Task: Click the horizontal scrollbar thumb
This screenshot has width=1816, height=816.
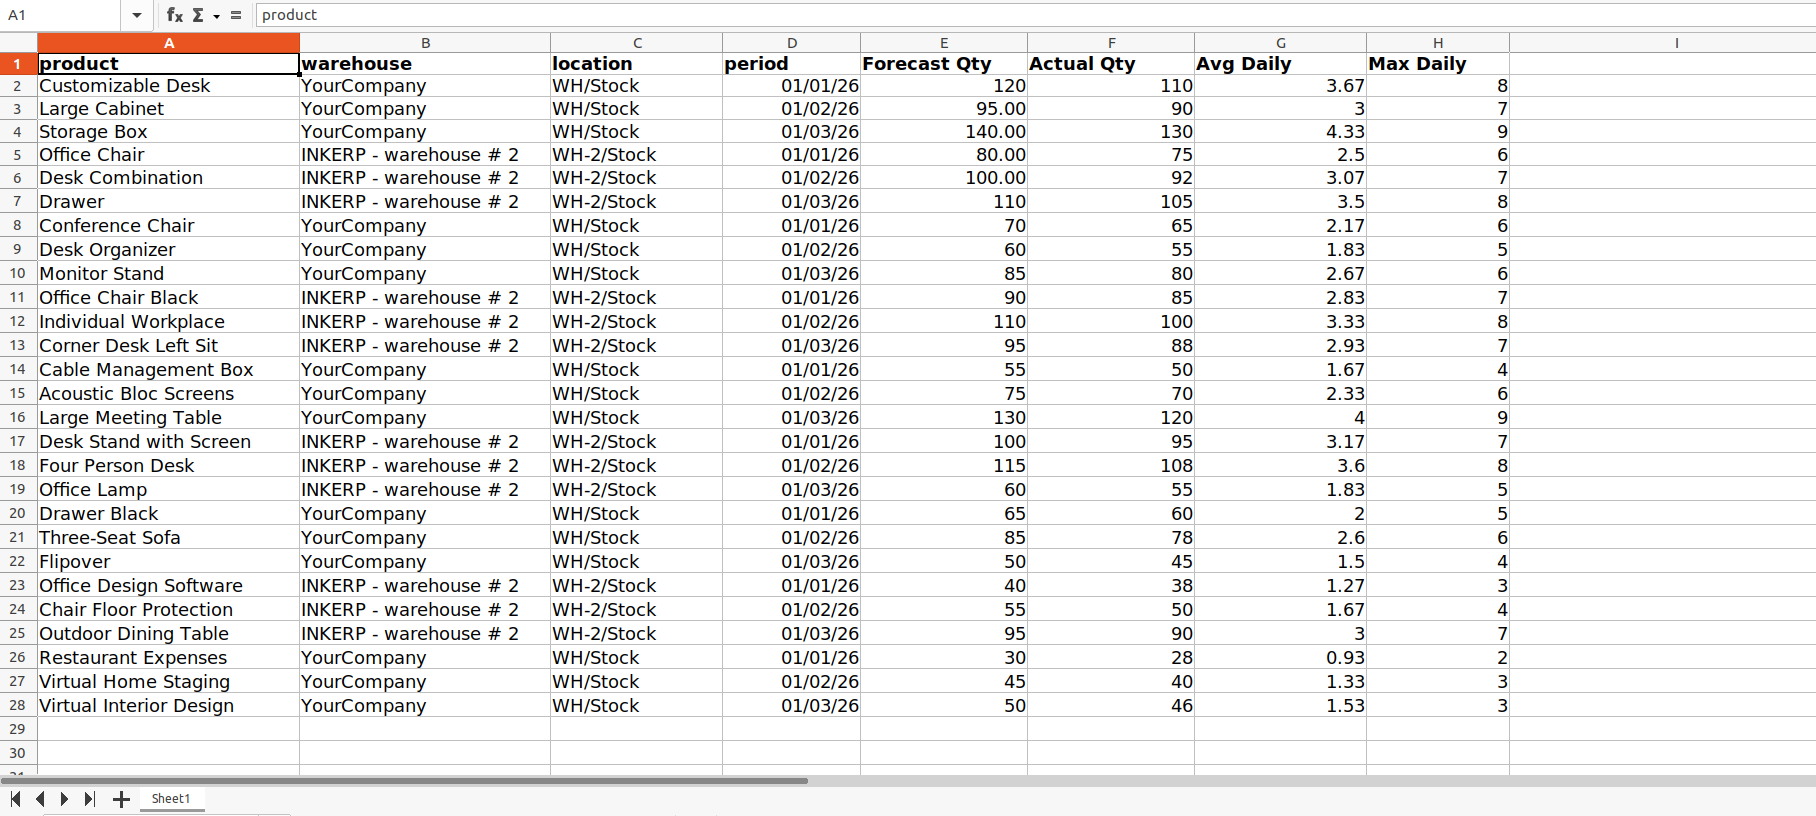Action: coord(404,780)
